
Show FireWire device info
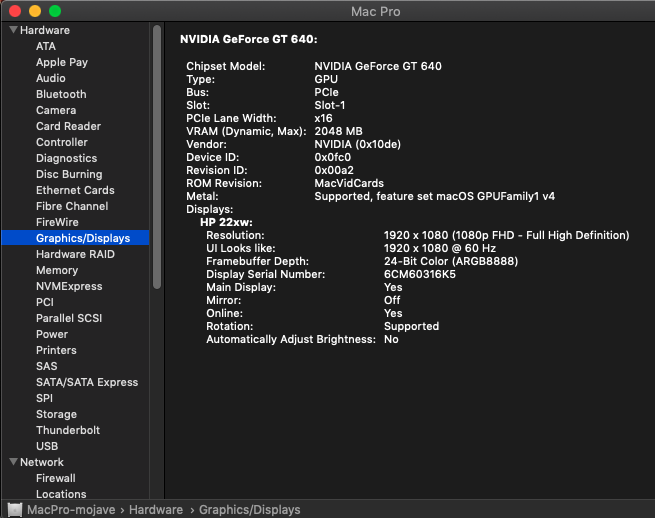click(x=57, y=222)
